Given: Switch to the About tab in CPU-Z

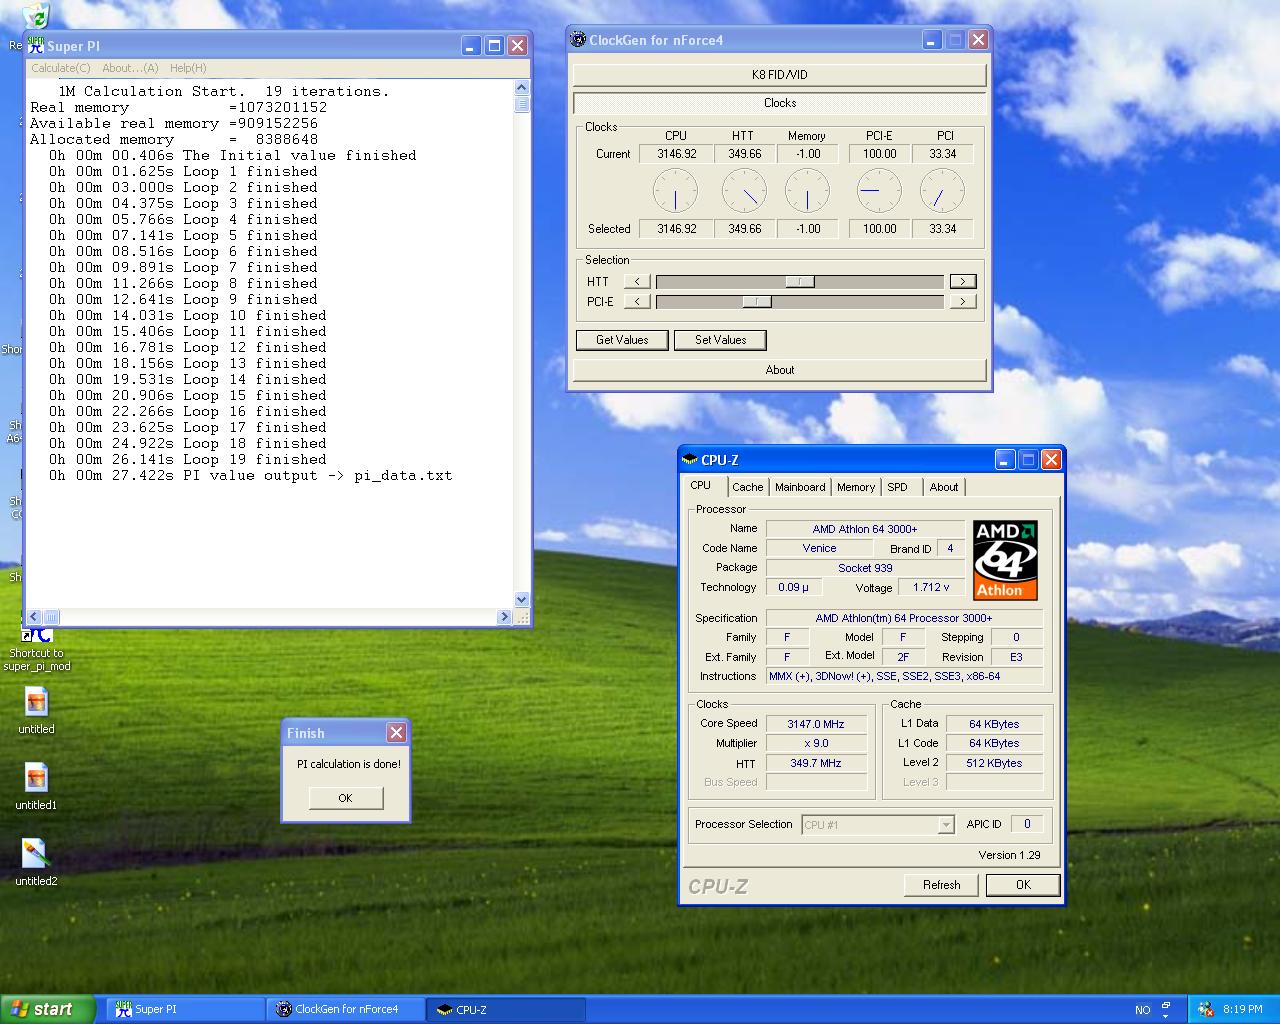Looking at the screenshot, I should click(x=944, y=487).
